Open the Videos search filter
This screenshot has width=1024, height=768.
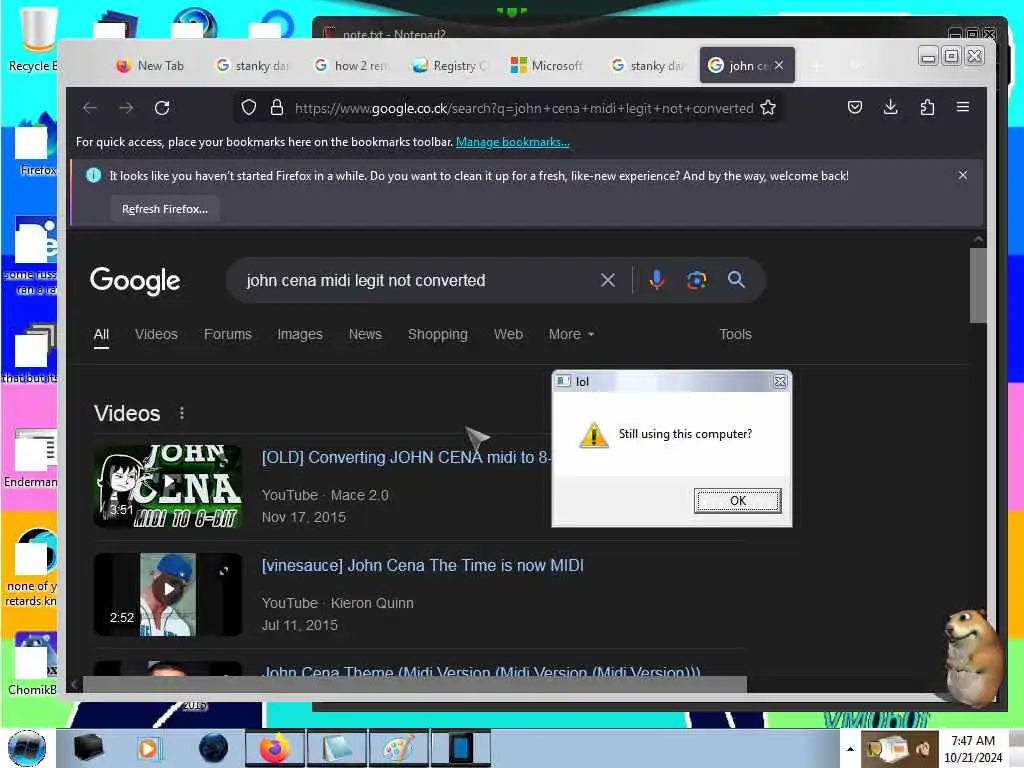[x=156, y=334]
